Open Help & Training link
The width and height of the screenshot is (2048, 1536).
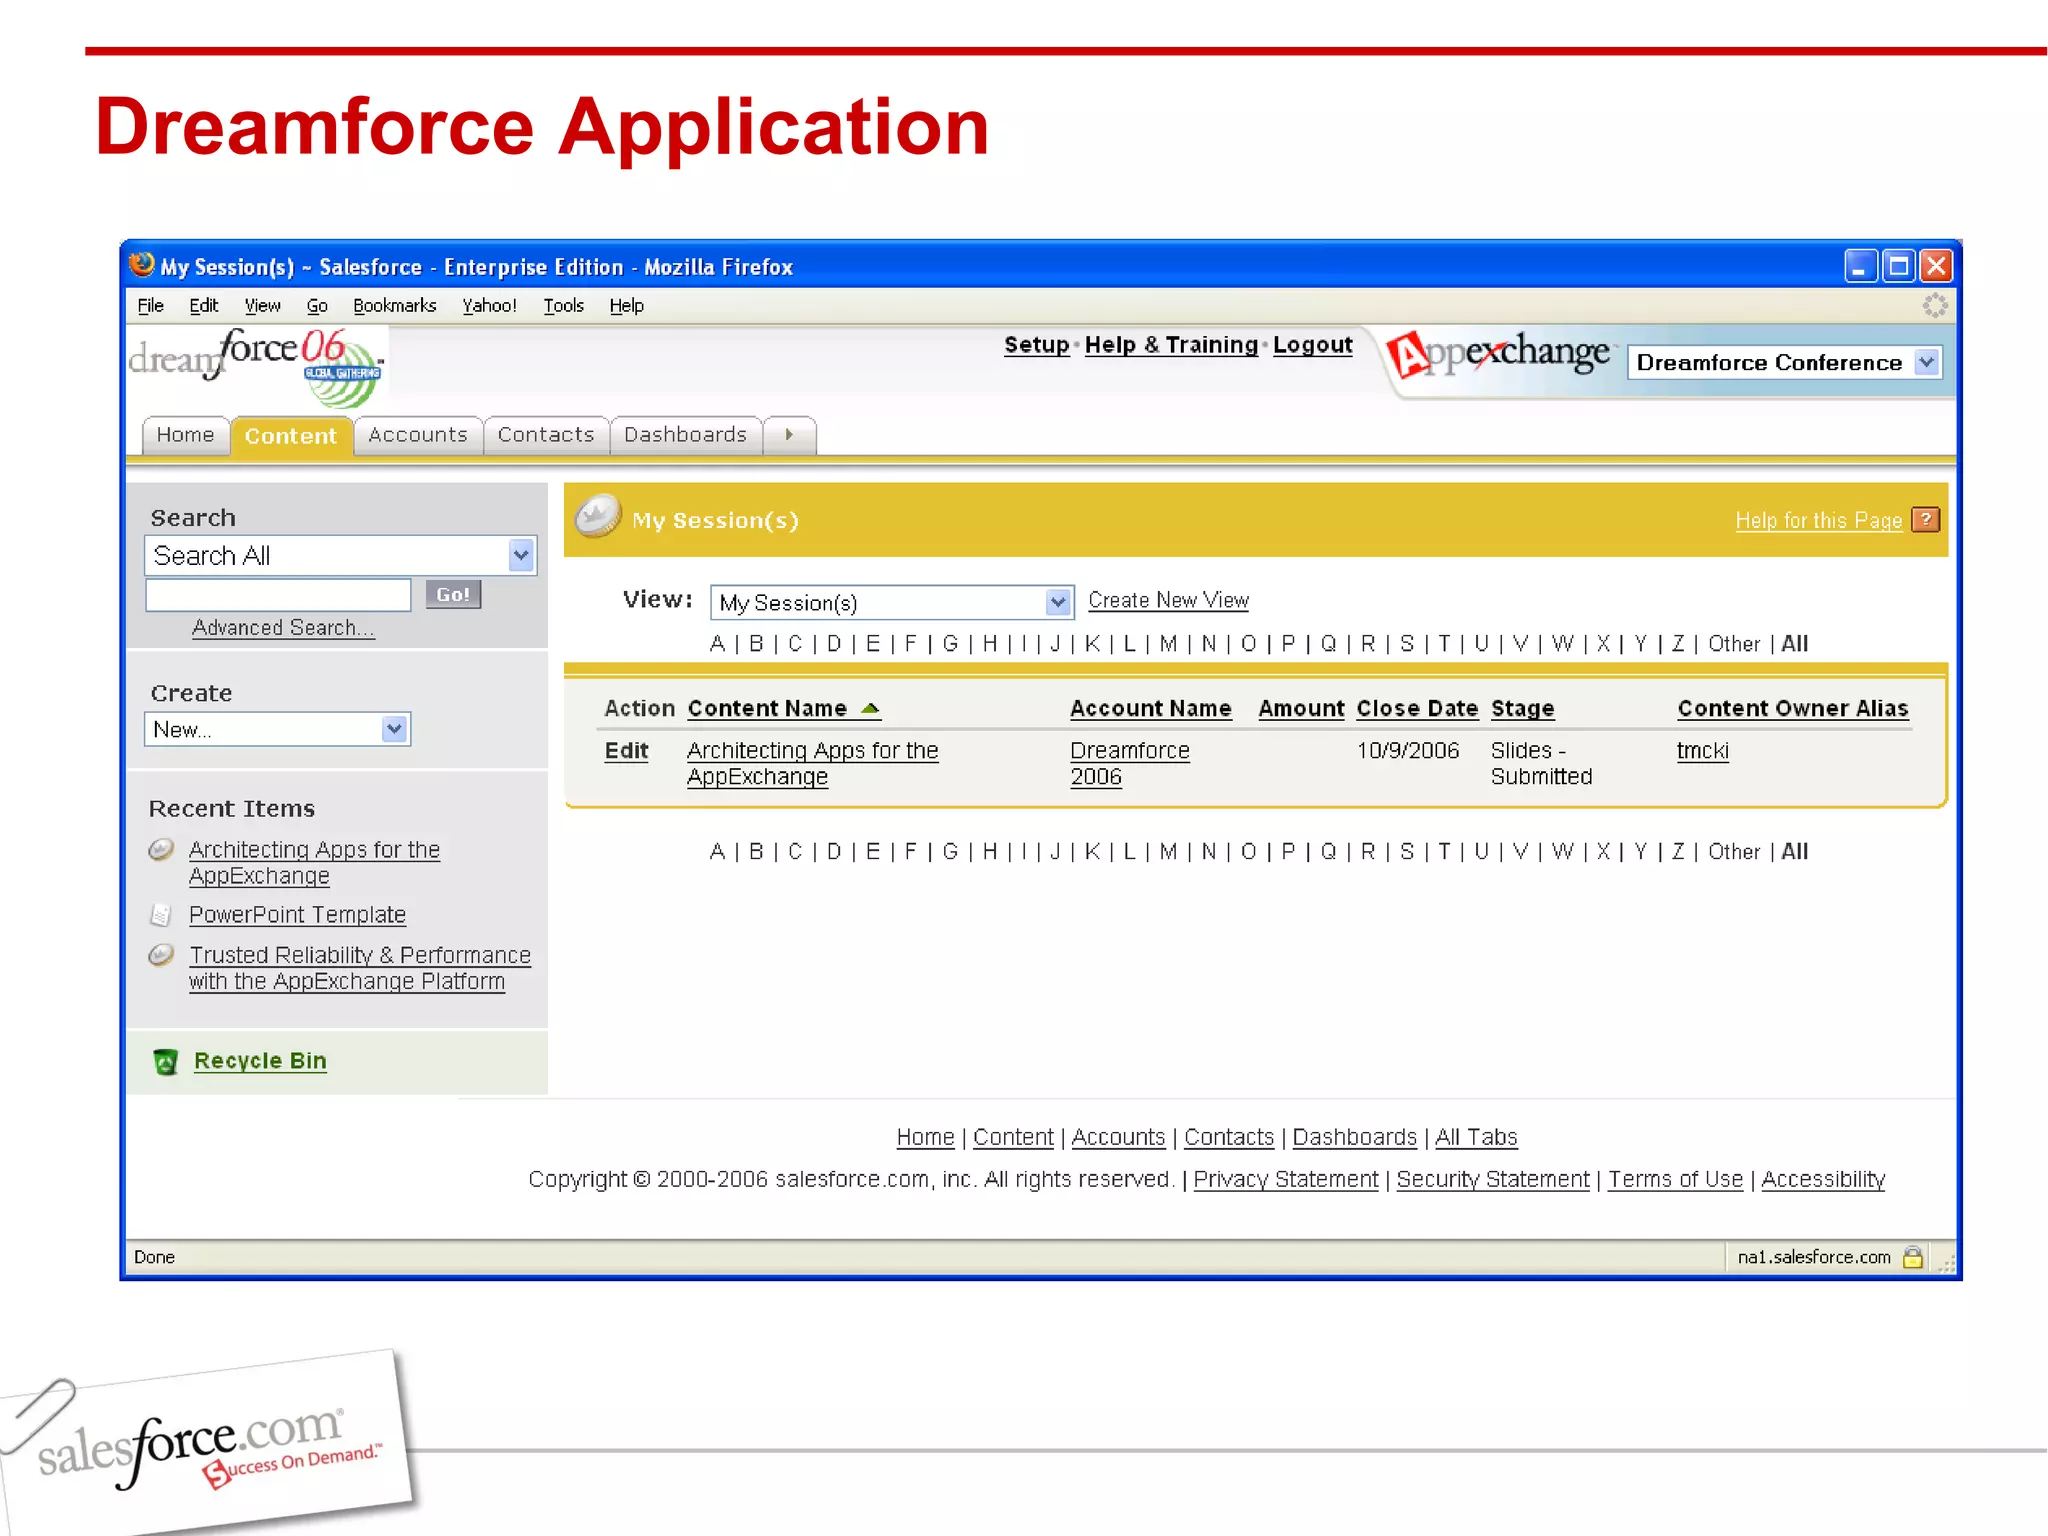pos(1171,345)
